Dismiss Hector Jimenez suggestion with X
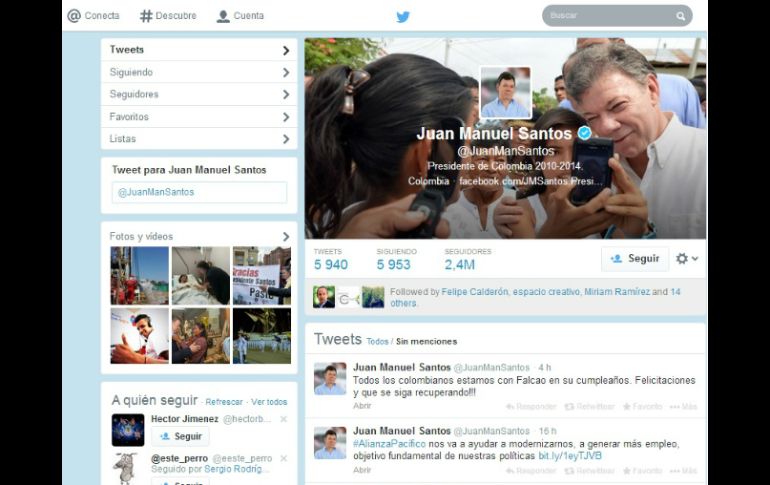Image resolution: width=770 pixels, height=485 pixels. coord(283,419)
